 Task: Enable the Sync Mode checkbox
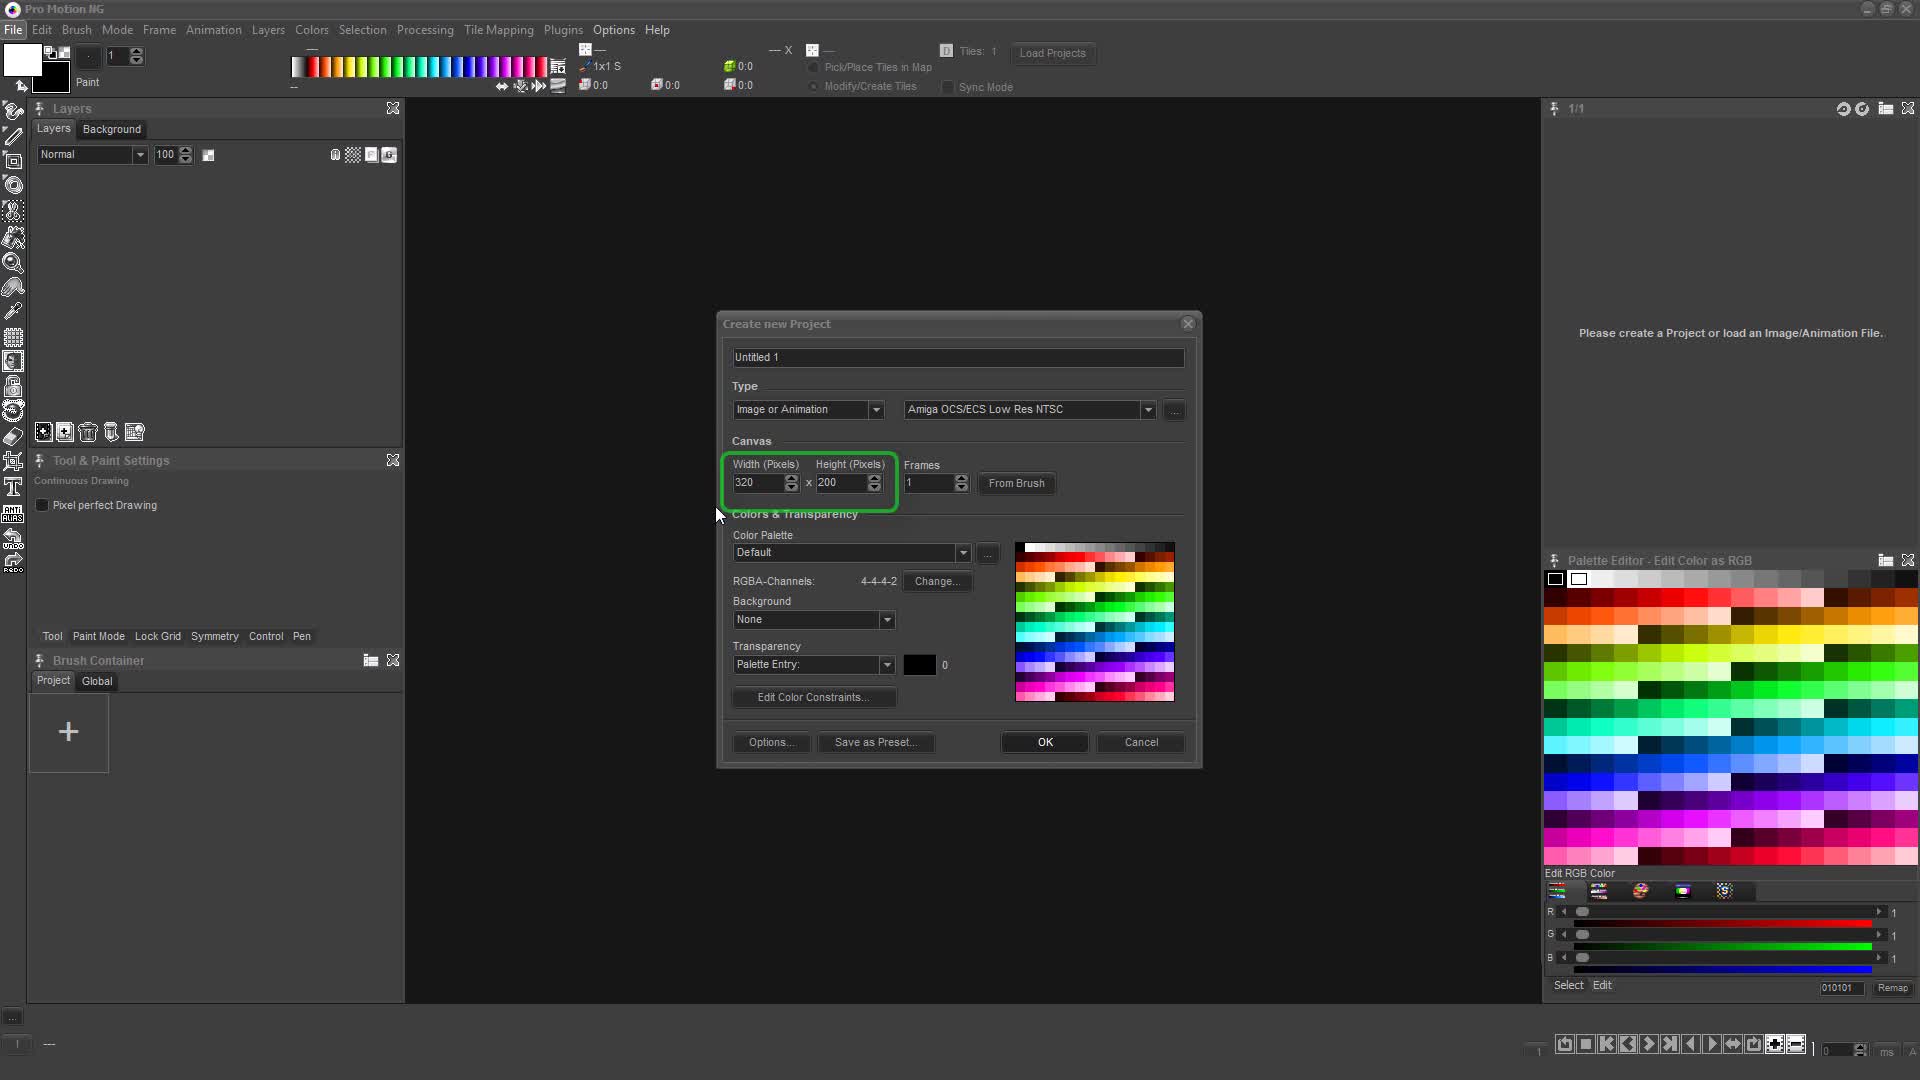(948, 87)
